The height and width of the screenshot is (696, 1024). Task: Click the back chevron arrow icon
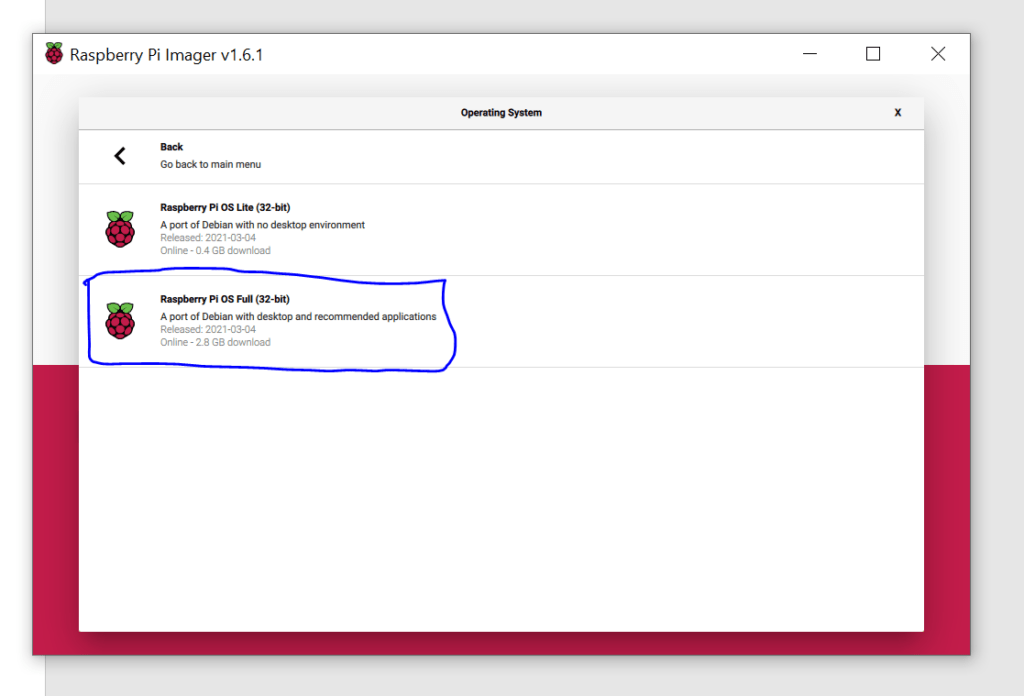pos(120,156)
